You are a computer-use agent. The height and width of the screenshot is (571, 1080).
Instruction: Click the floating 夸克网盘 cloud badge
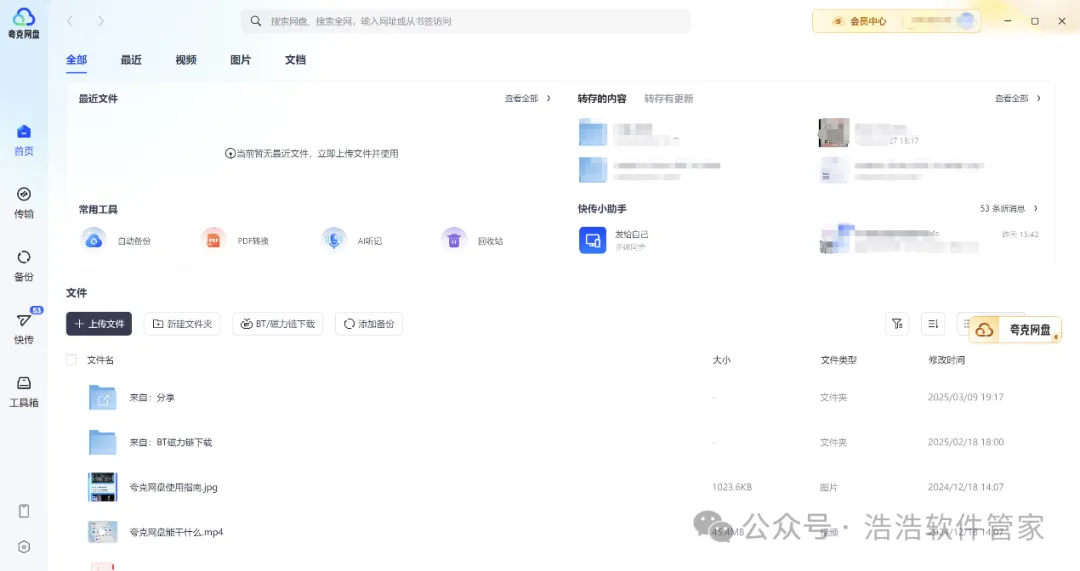pyautogui.click(x=1015, y=330)
